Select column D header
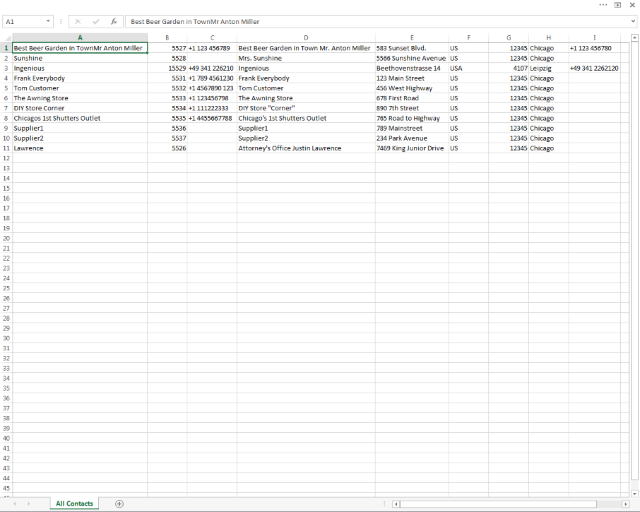This screenshot has width=640, height=512. [x=306, y=38]
